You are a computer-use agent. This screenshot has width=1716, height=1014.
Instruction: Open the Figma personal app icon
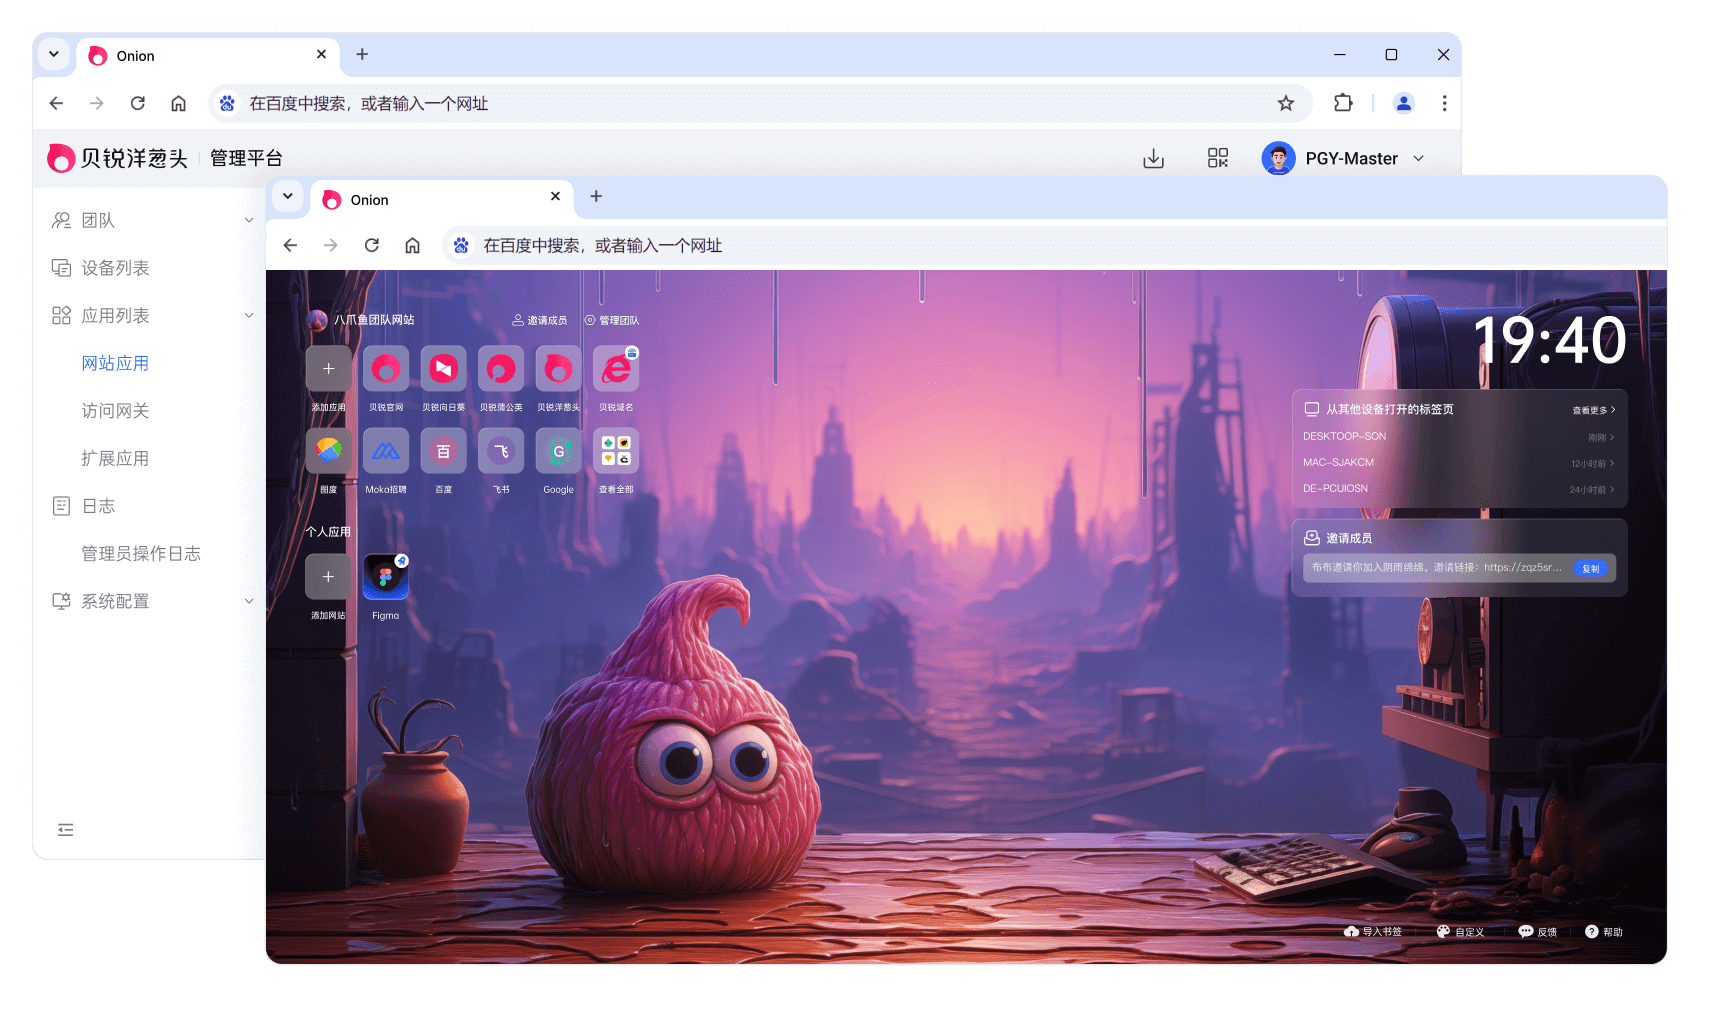click(385, 578)
